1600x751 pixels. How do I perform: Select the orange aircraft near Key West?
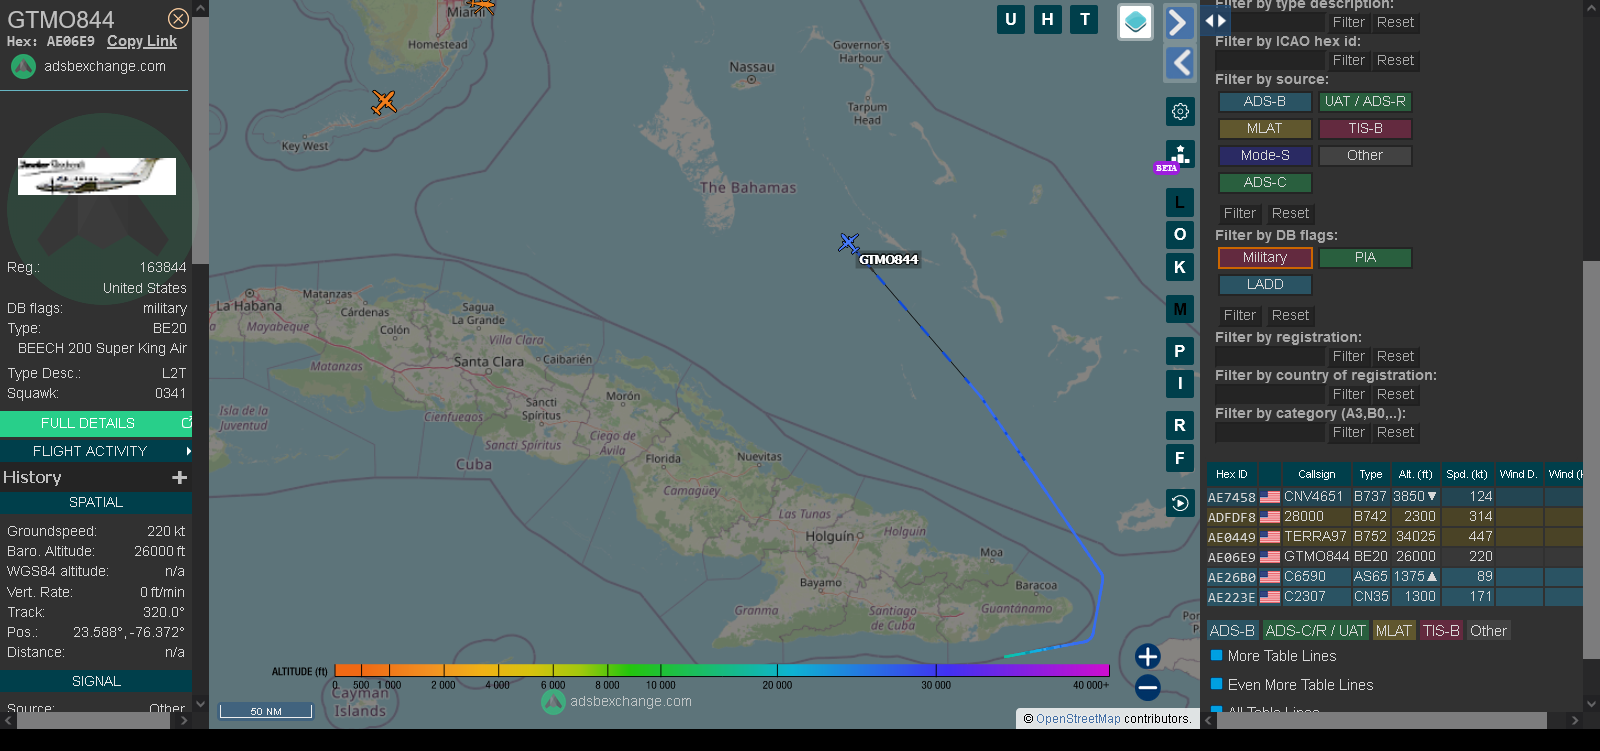[384, 102]
